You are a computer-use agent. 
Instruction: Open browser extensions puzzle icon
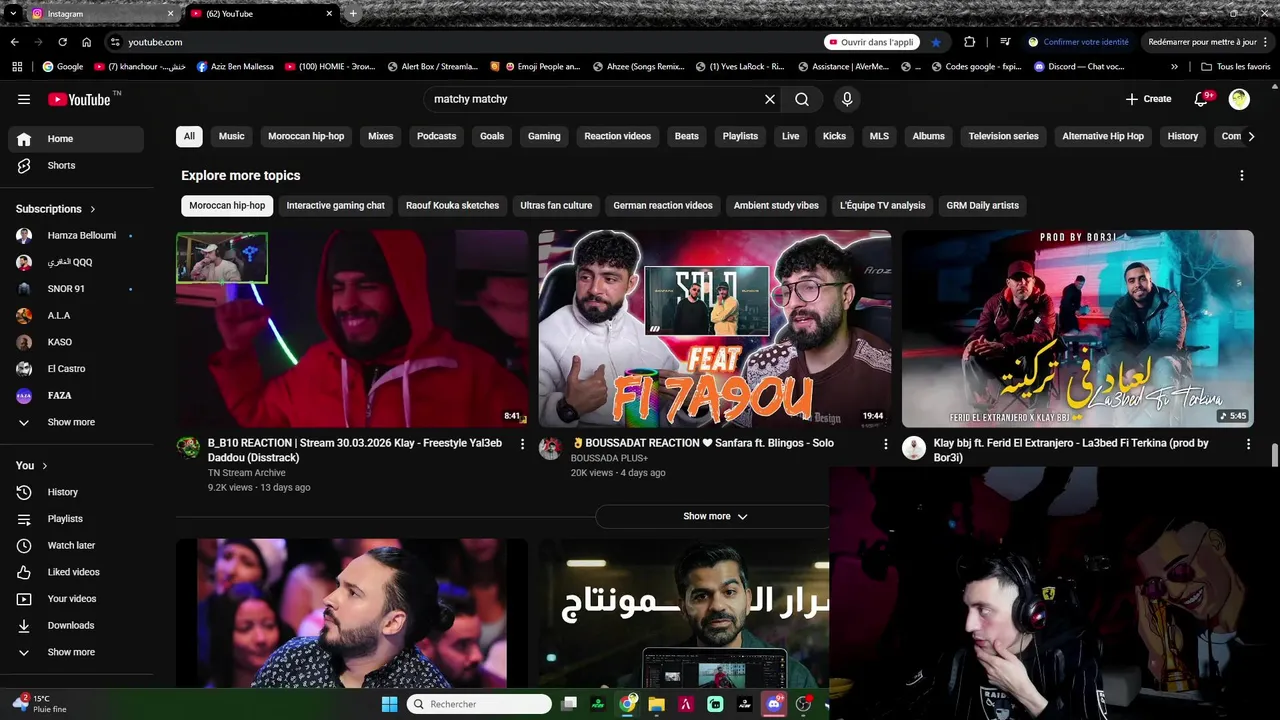click(969, 42)
